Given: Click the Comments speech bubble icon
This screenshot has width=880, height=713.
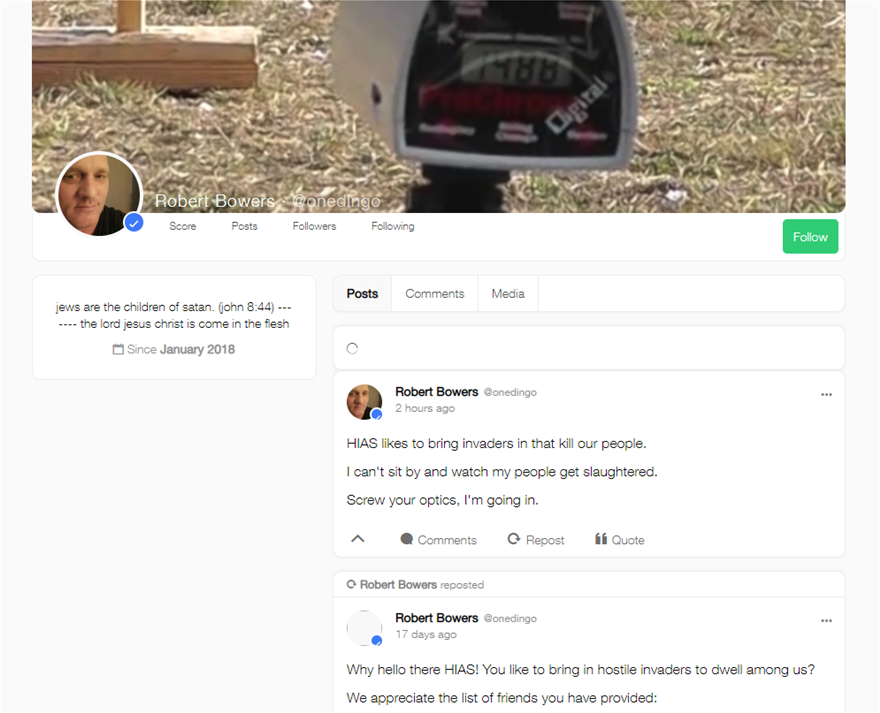Looking at the screenshot, I should [x=407, y=539].
